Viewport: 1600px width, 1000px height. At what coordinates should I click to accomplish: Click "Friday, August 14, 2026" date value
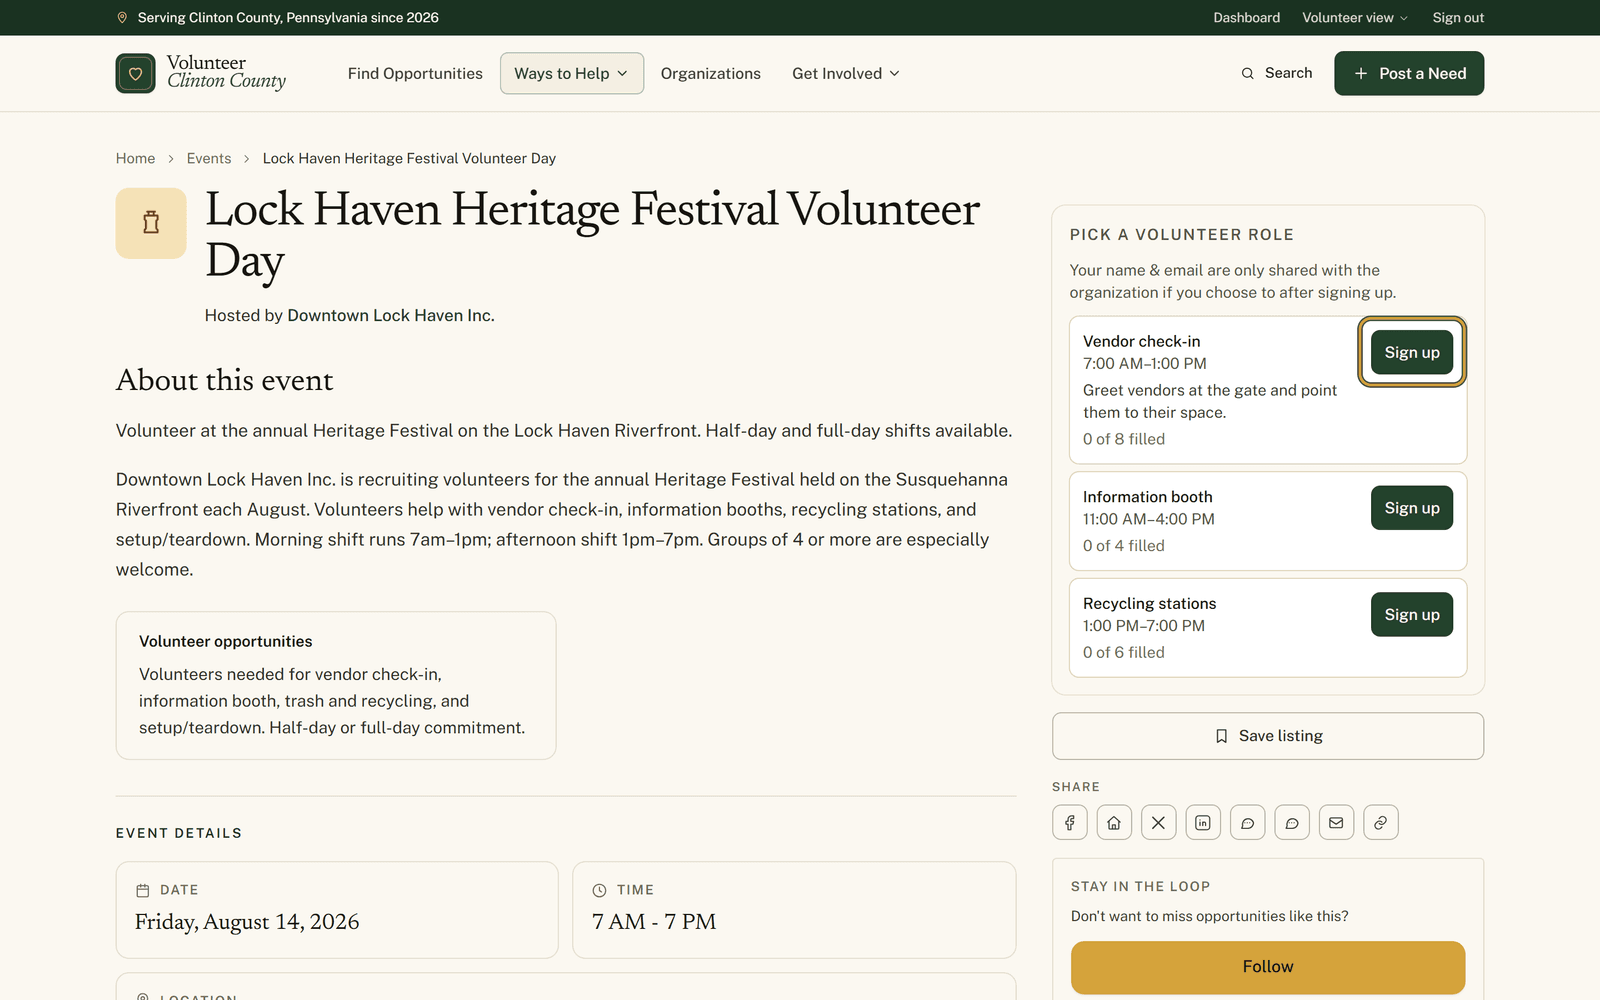247,922
